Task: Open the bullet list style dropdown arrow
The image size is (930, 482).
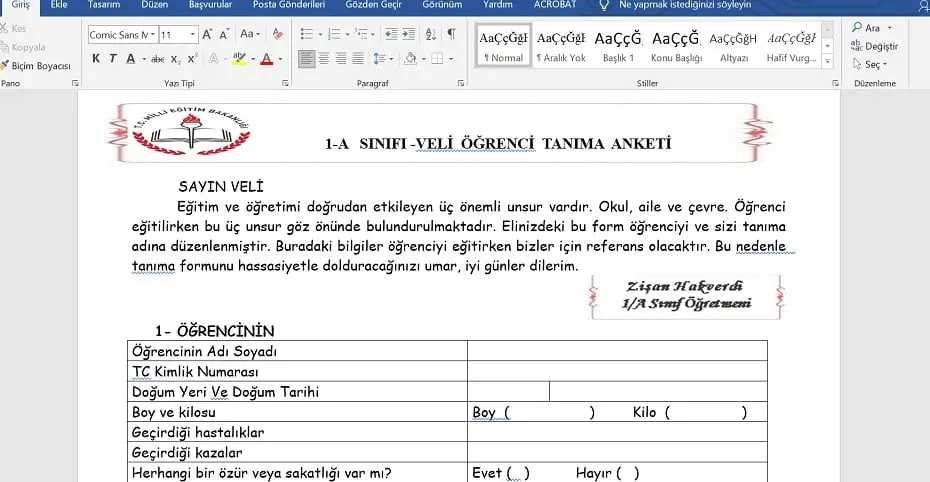Action: pyautogui.click(x=320, y=34)
